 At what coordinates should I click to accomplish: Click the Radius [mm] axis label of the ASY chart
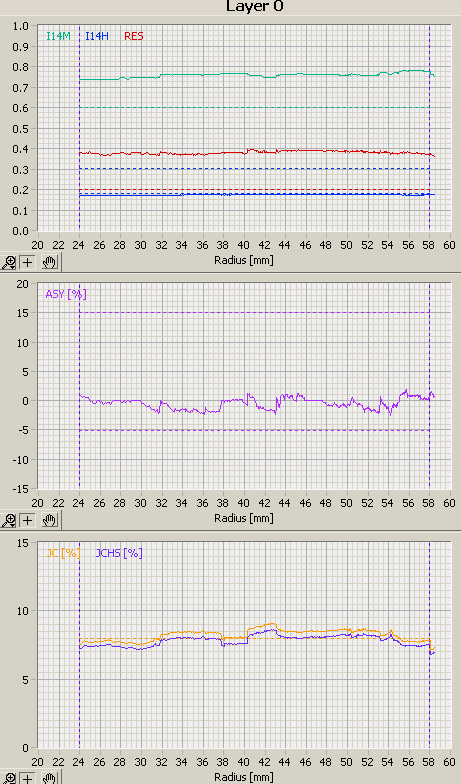(x=244, y=518)
